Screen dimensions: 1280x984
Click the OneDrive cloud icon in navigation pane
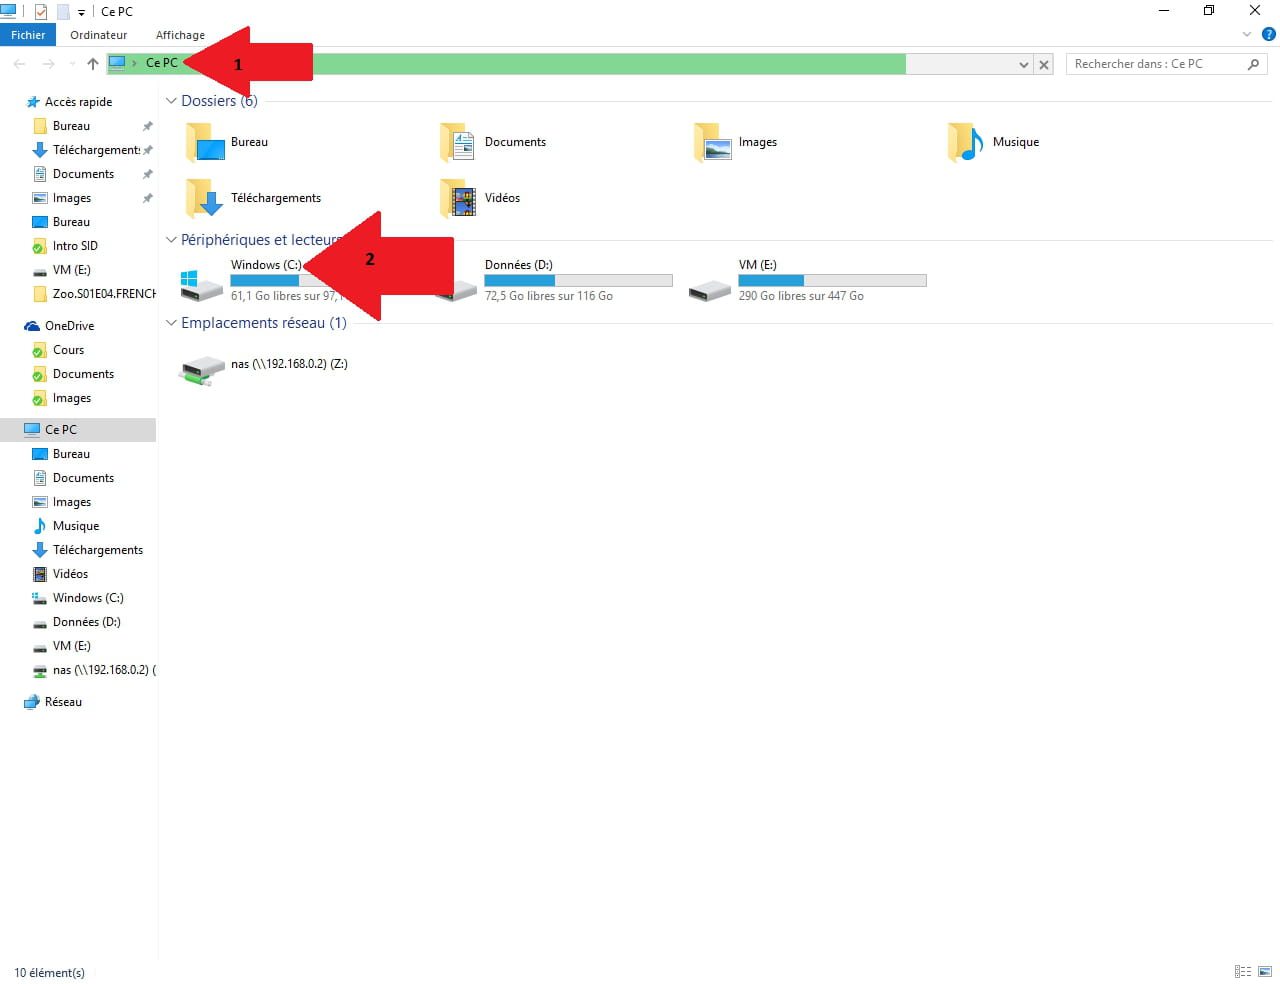point(32,326)
